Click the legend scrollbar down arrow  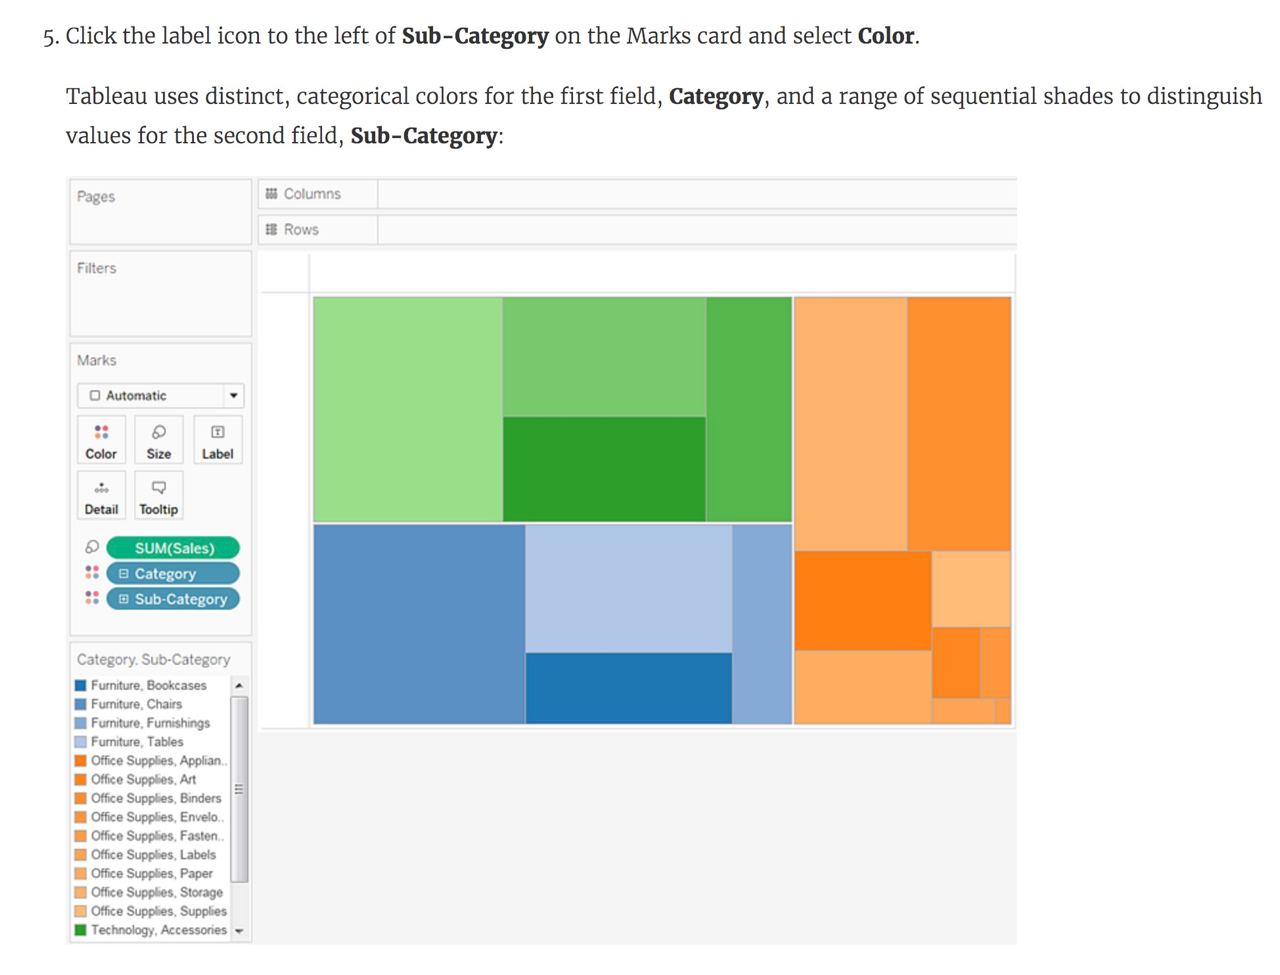point(239,931)
